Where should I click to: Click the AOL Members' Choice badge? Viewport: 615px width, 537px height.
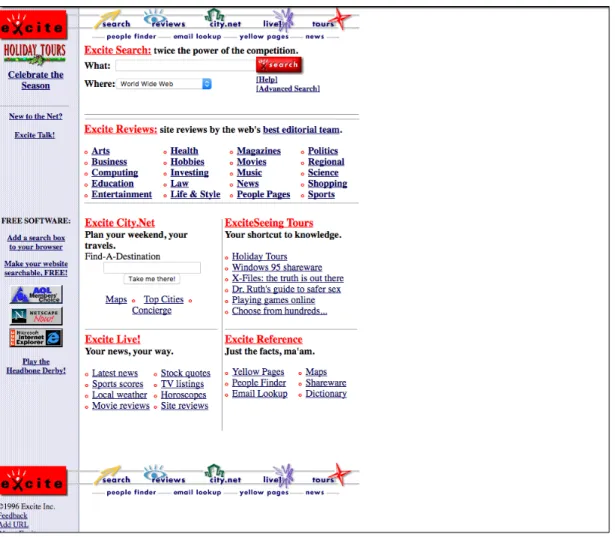pyautogui.click(x=36, y=295)
